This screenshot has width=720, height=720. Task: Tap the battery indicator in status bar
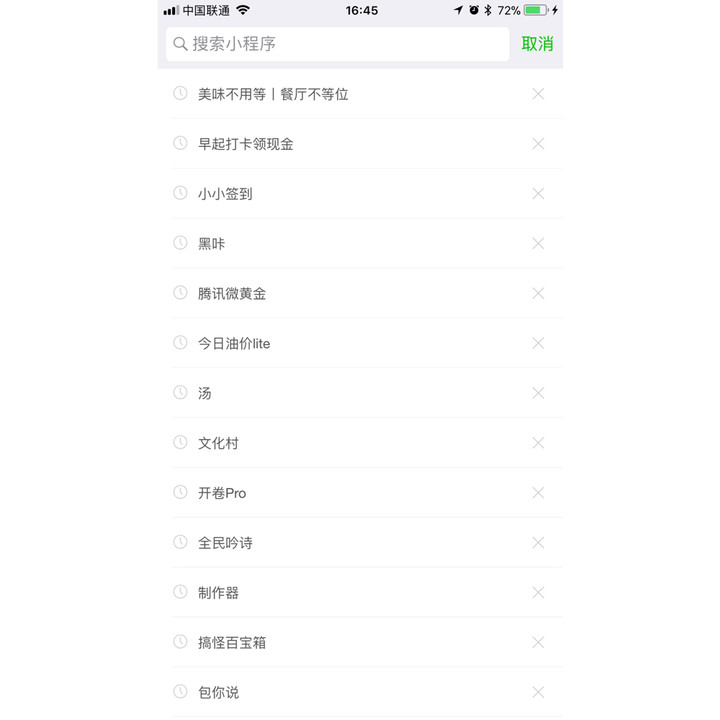pyautogui.click(x=535, y=10)
